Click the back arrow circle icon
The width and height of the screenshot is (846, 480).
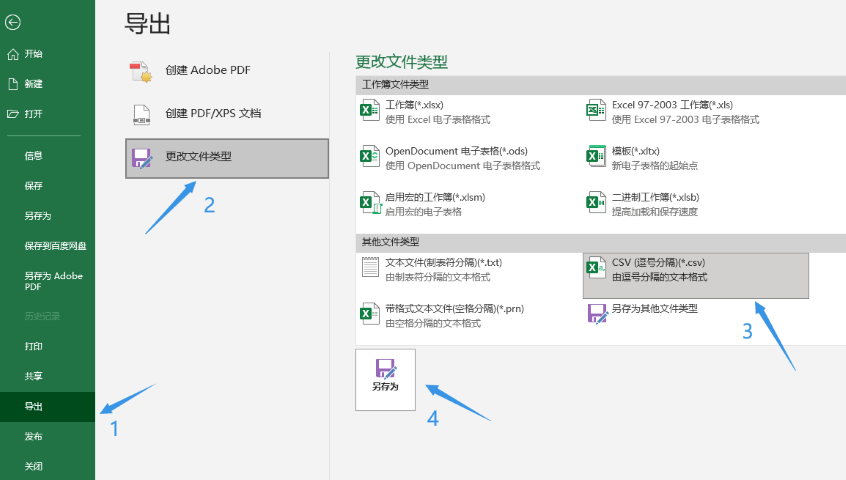pos(12,22)
